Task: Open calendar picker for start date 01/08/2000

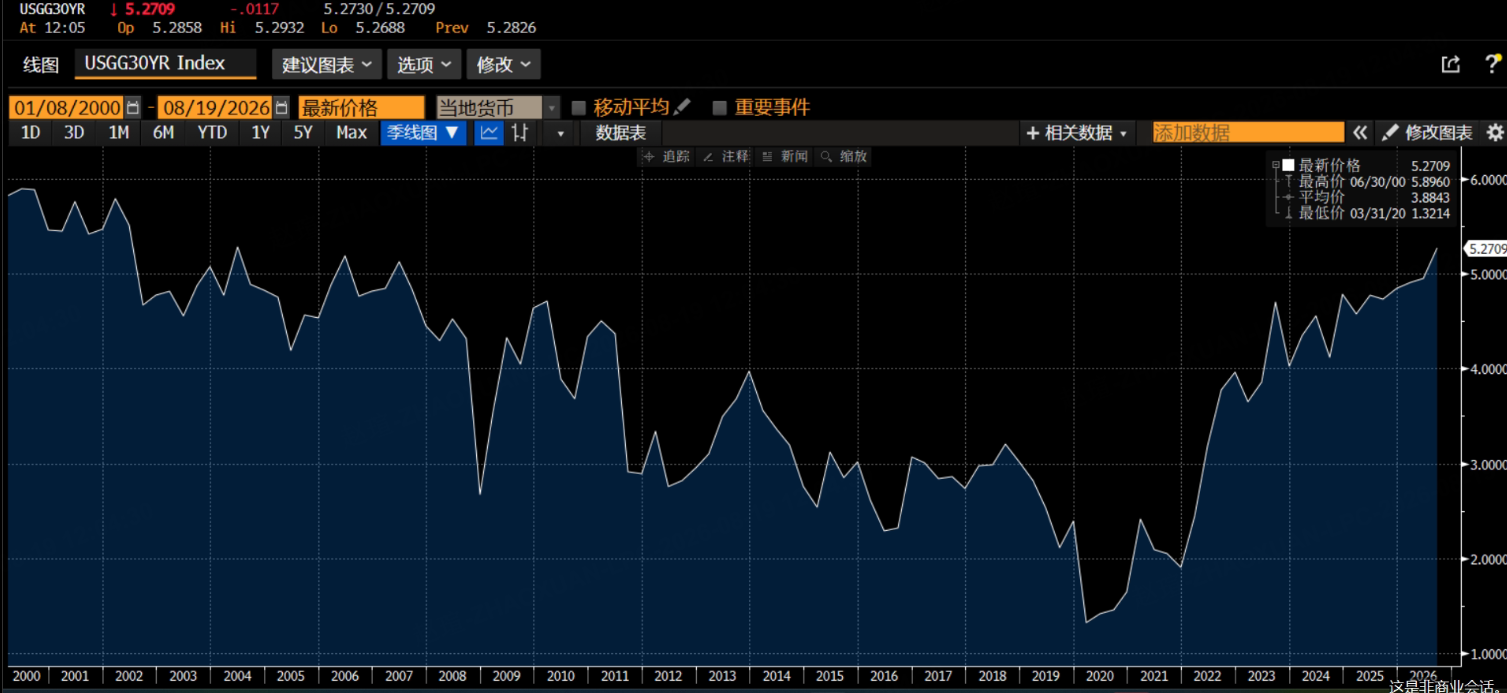Action: pyautogui.click(x=133, y=108)
